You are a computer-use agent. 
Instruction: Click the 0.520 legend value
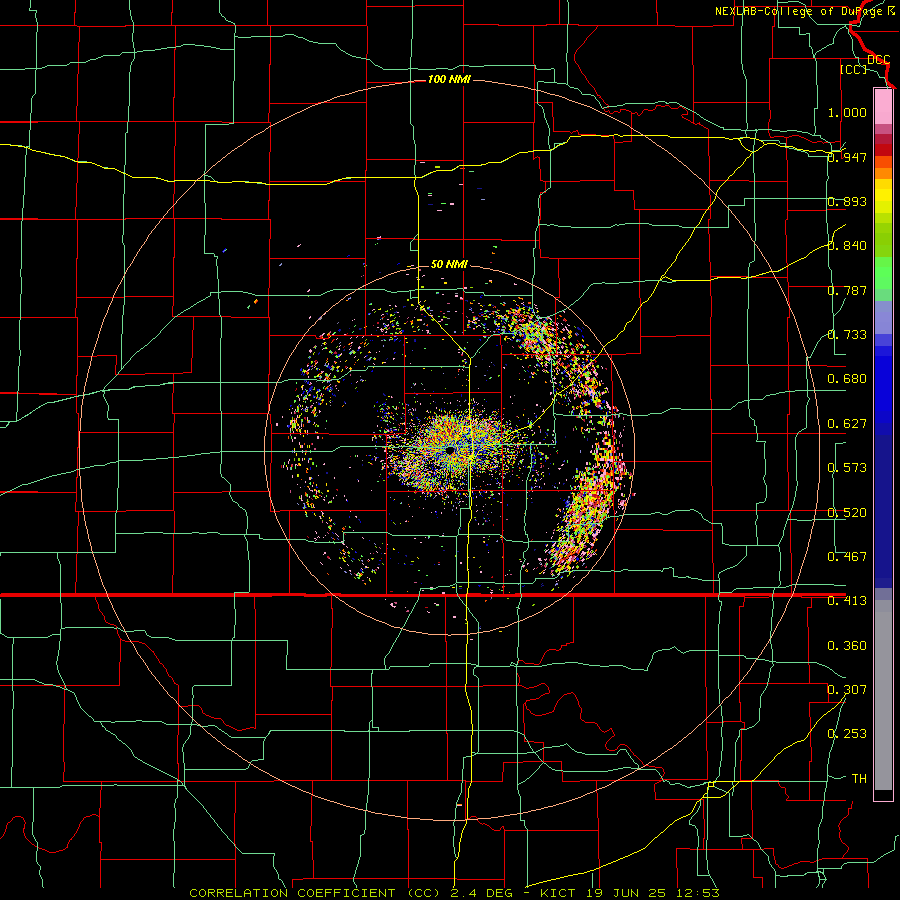(847, 513)
